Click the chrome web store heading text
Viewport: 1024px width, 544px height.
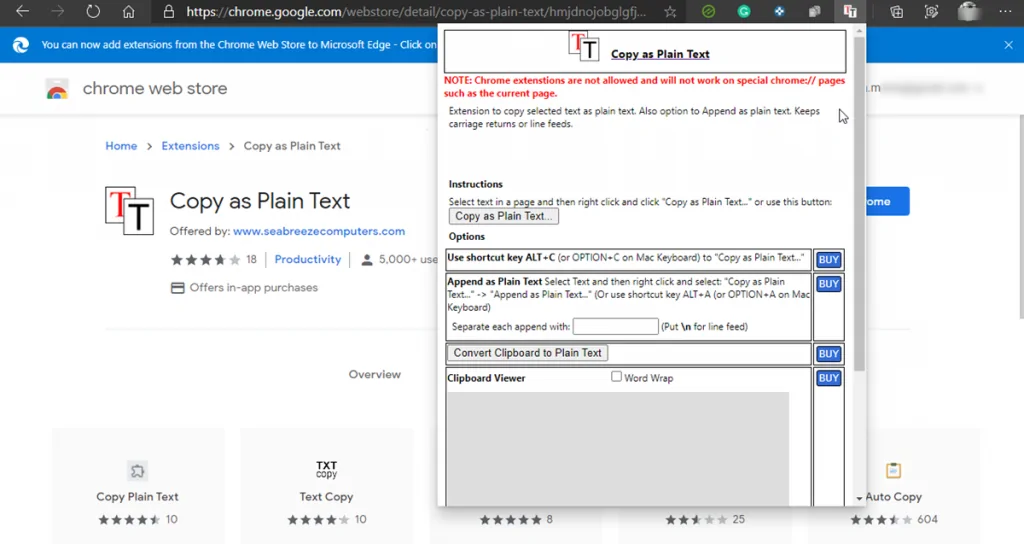coord(155,89)
